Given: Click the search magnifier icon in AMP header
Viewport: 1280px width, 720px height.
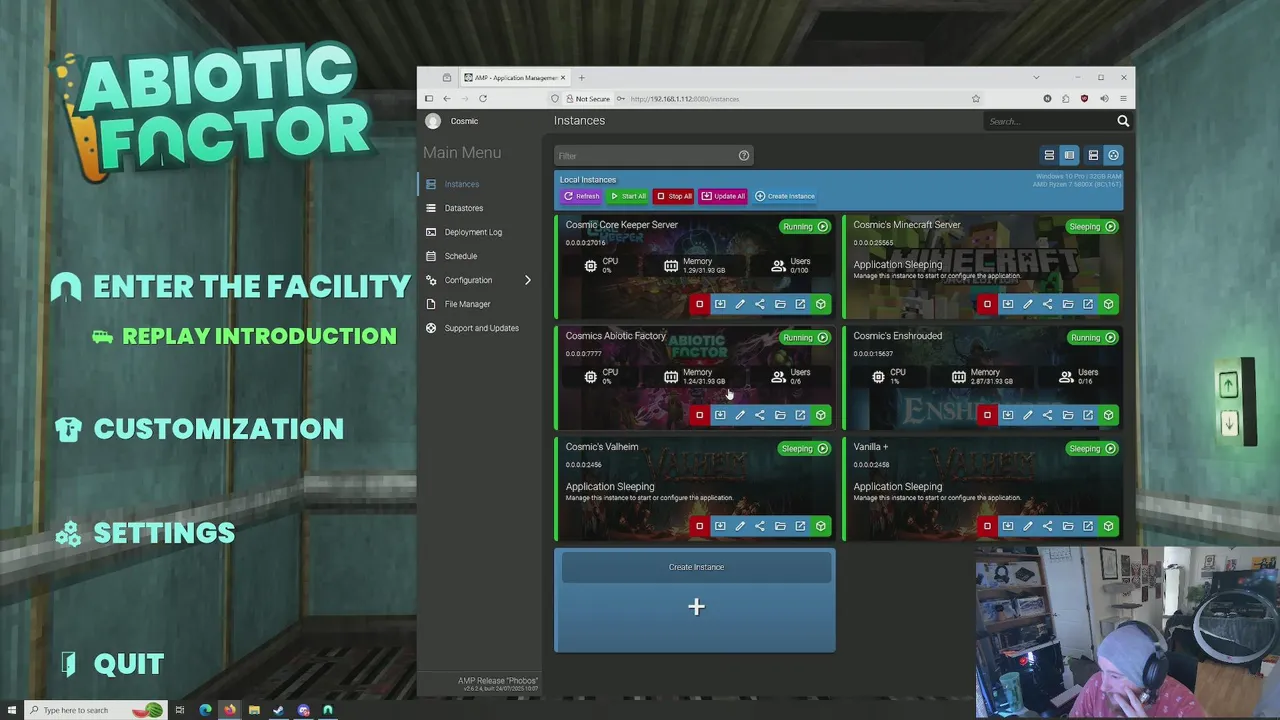Looking at the screenshot, I should [x=1123, y=121].
